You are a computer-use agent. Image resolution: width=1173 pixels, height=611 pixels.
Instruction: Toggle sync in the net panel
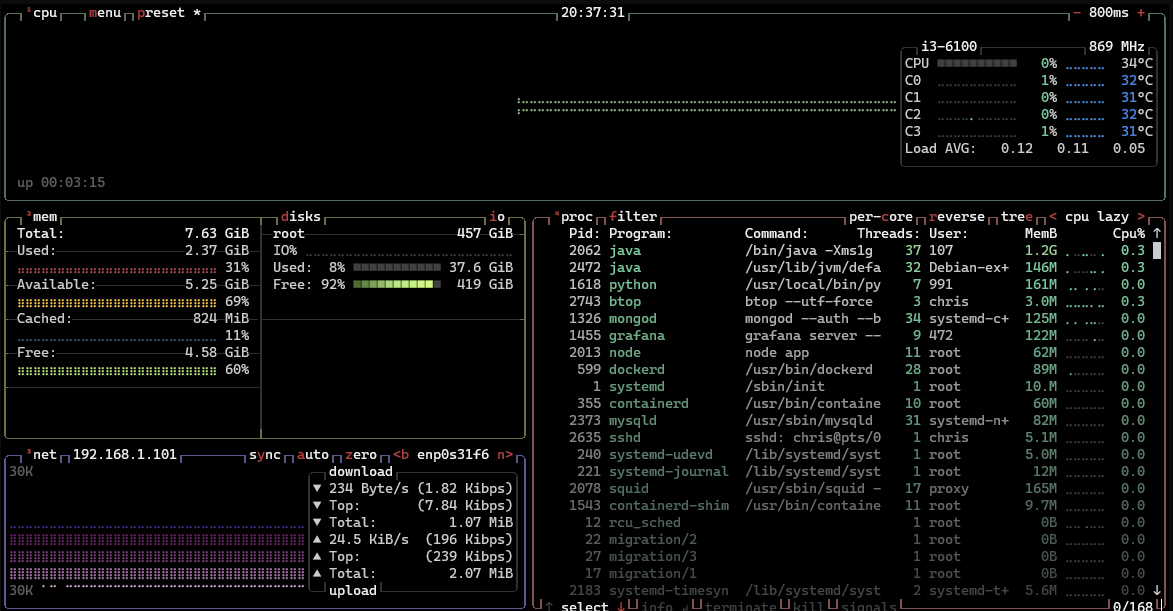265,455
